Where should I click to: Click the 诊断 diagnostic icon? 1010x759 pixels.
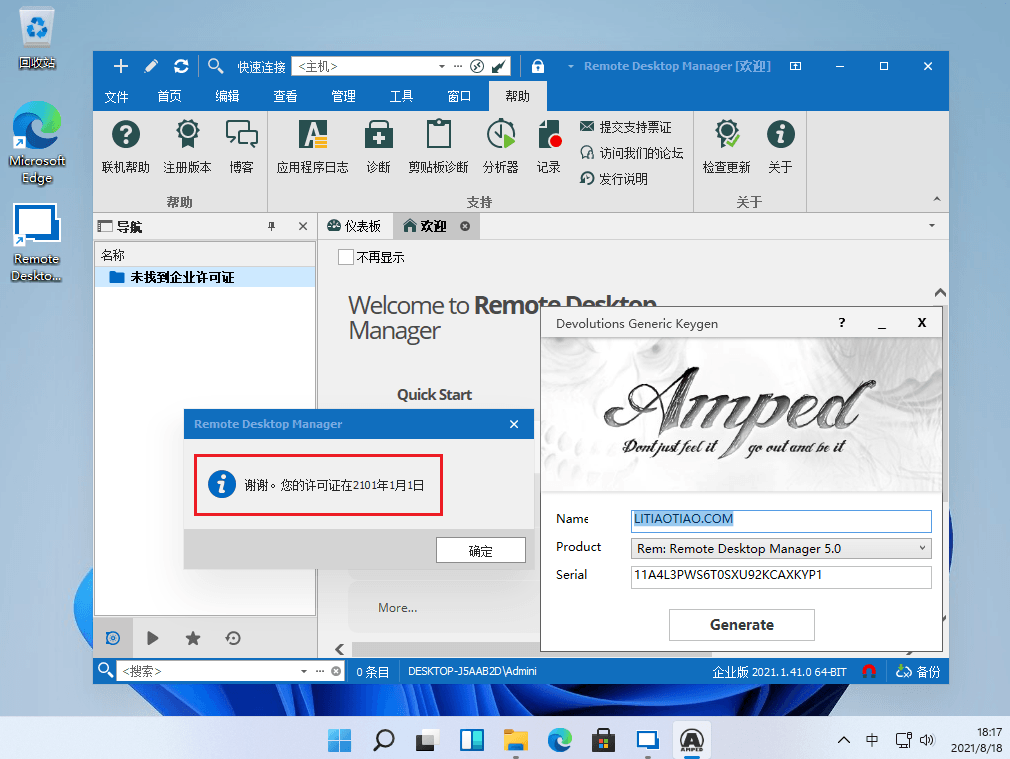(379, 147)
